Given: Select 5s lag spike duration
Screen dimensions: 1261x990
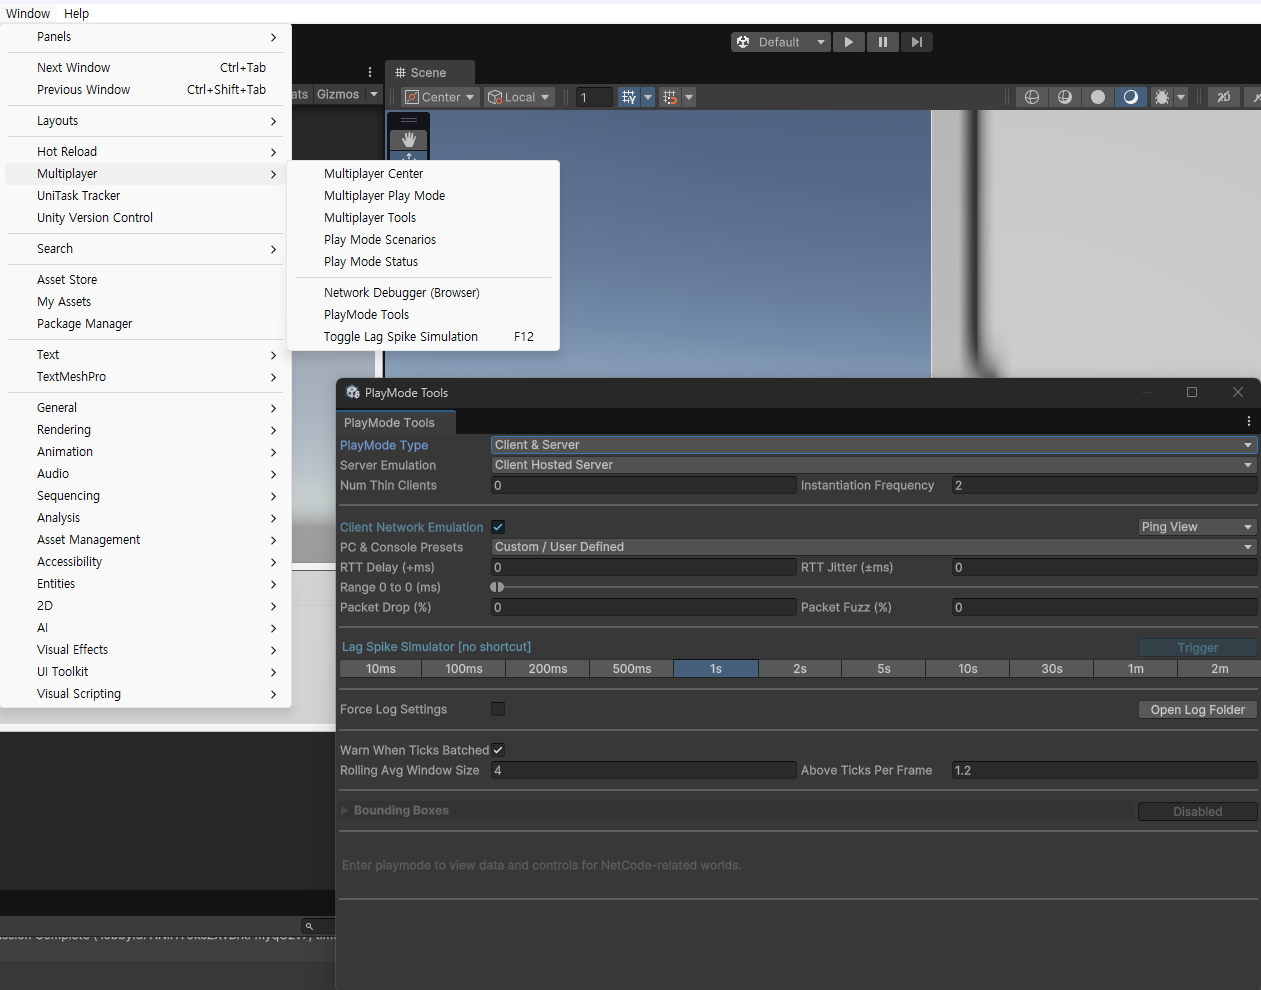Looking at the screenshot, I should (884, 669).
